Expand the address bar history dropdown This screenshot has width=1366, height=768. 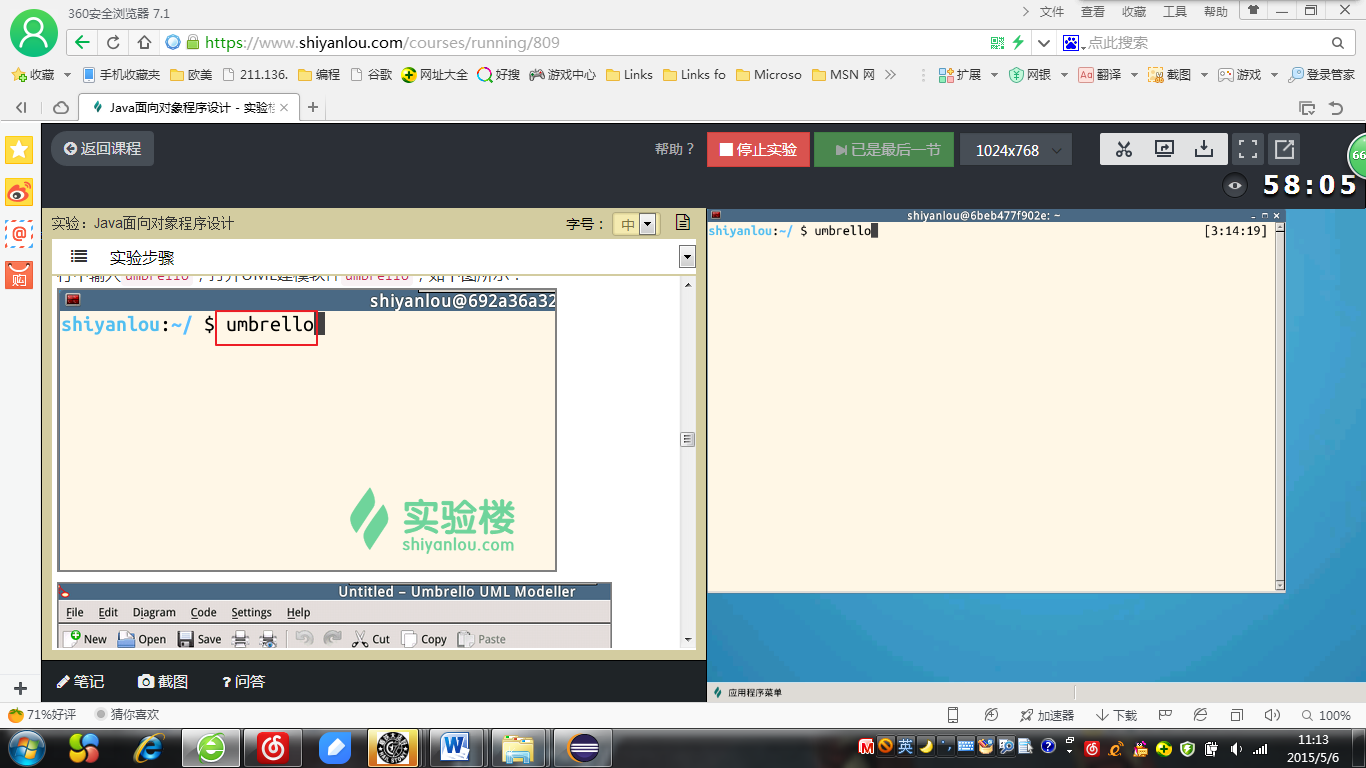point(1044,43)
